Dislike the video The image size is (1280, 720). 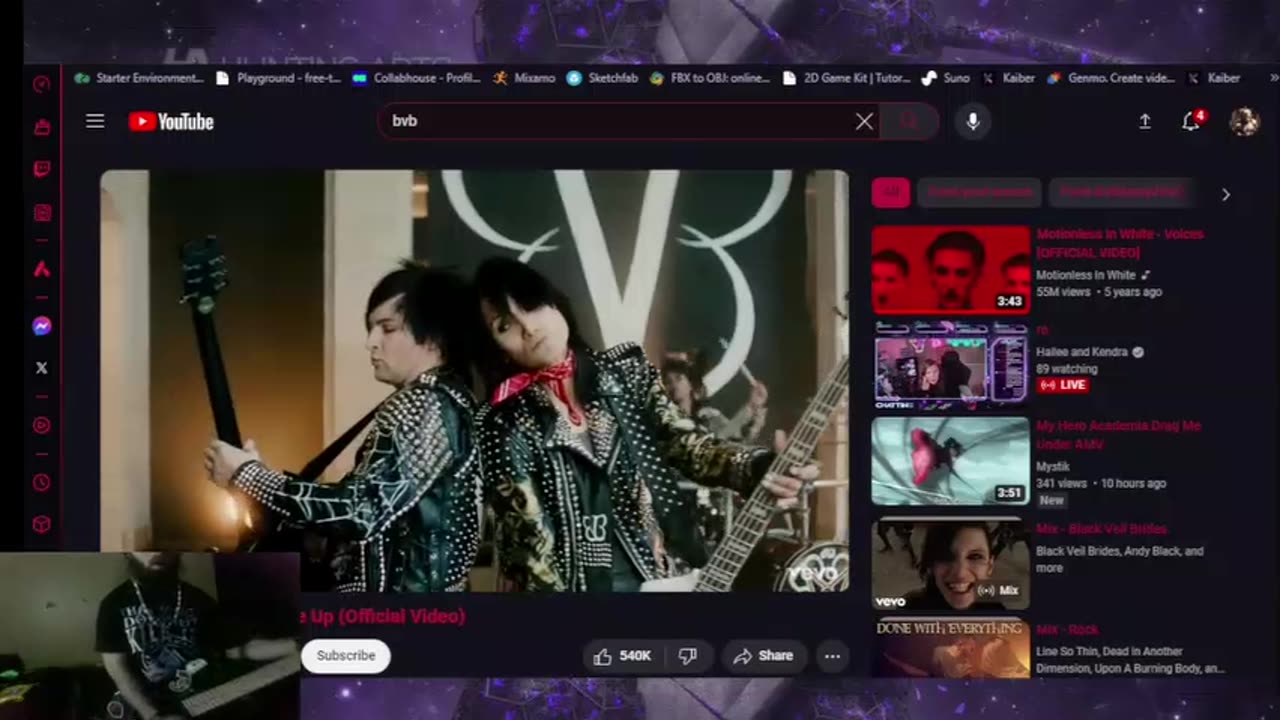[x=688, y=656]
